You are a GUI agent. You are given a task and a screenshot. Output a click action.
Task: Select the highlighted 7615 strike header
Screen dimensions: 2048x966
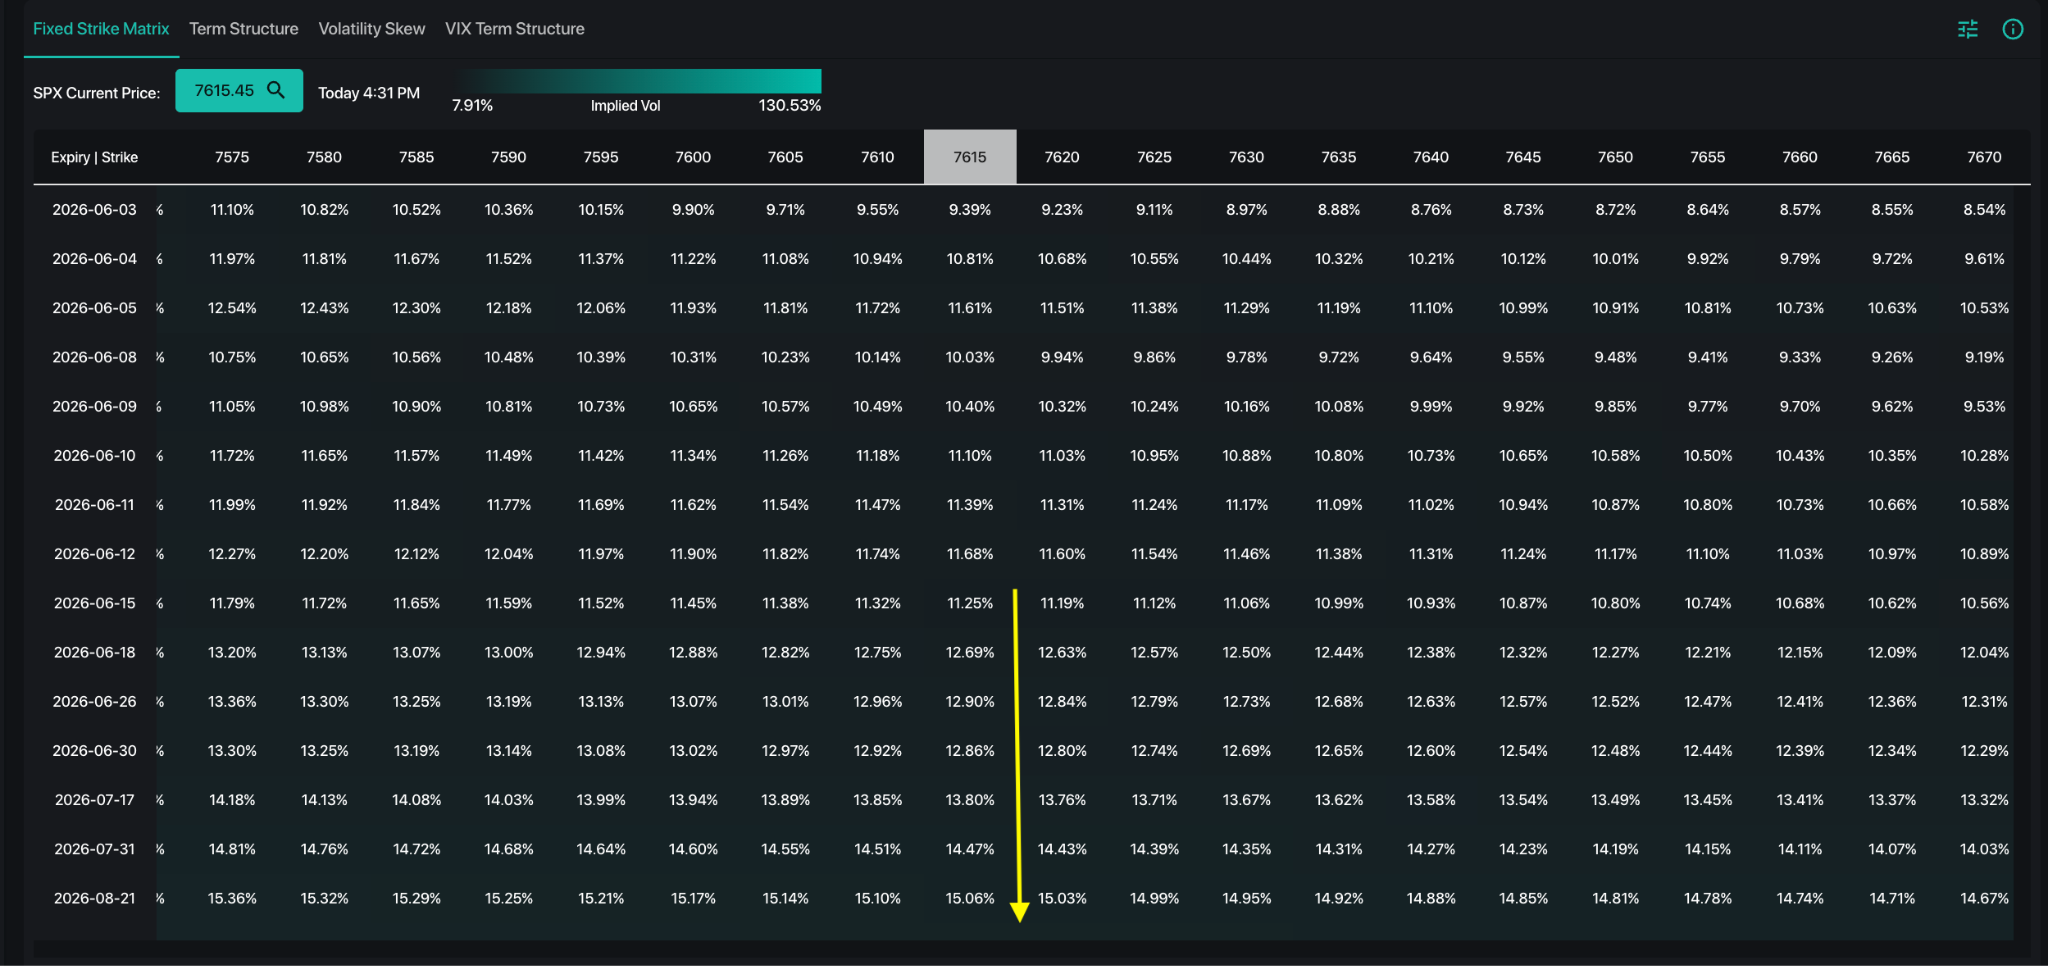click(970, 157)
